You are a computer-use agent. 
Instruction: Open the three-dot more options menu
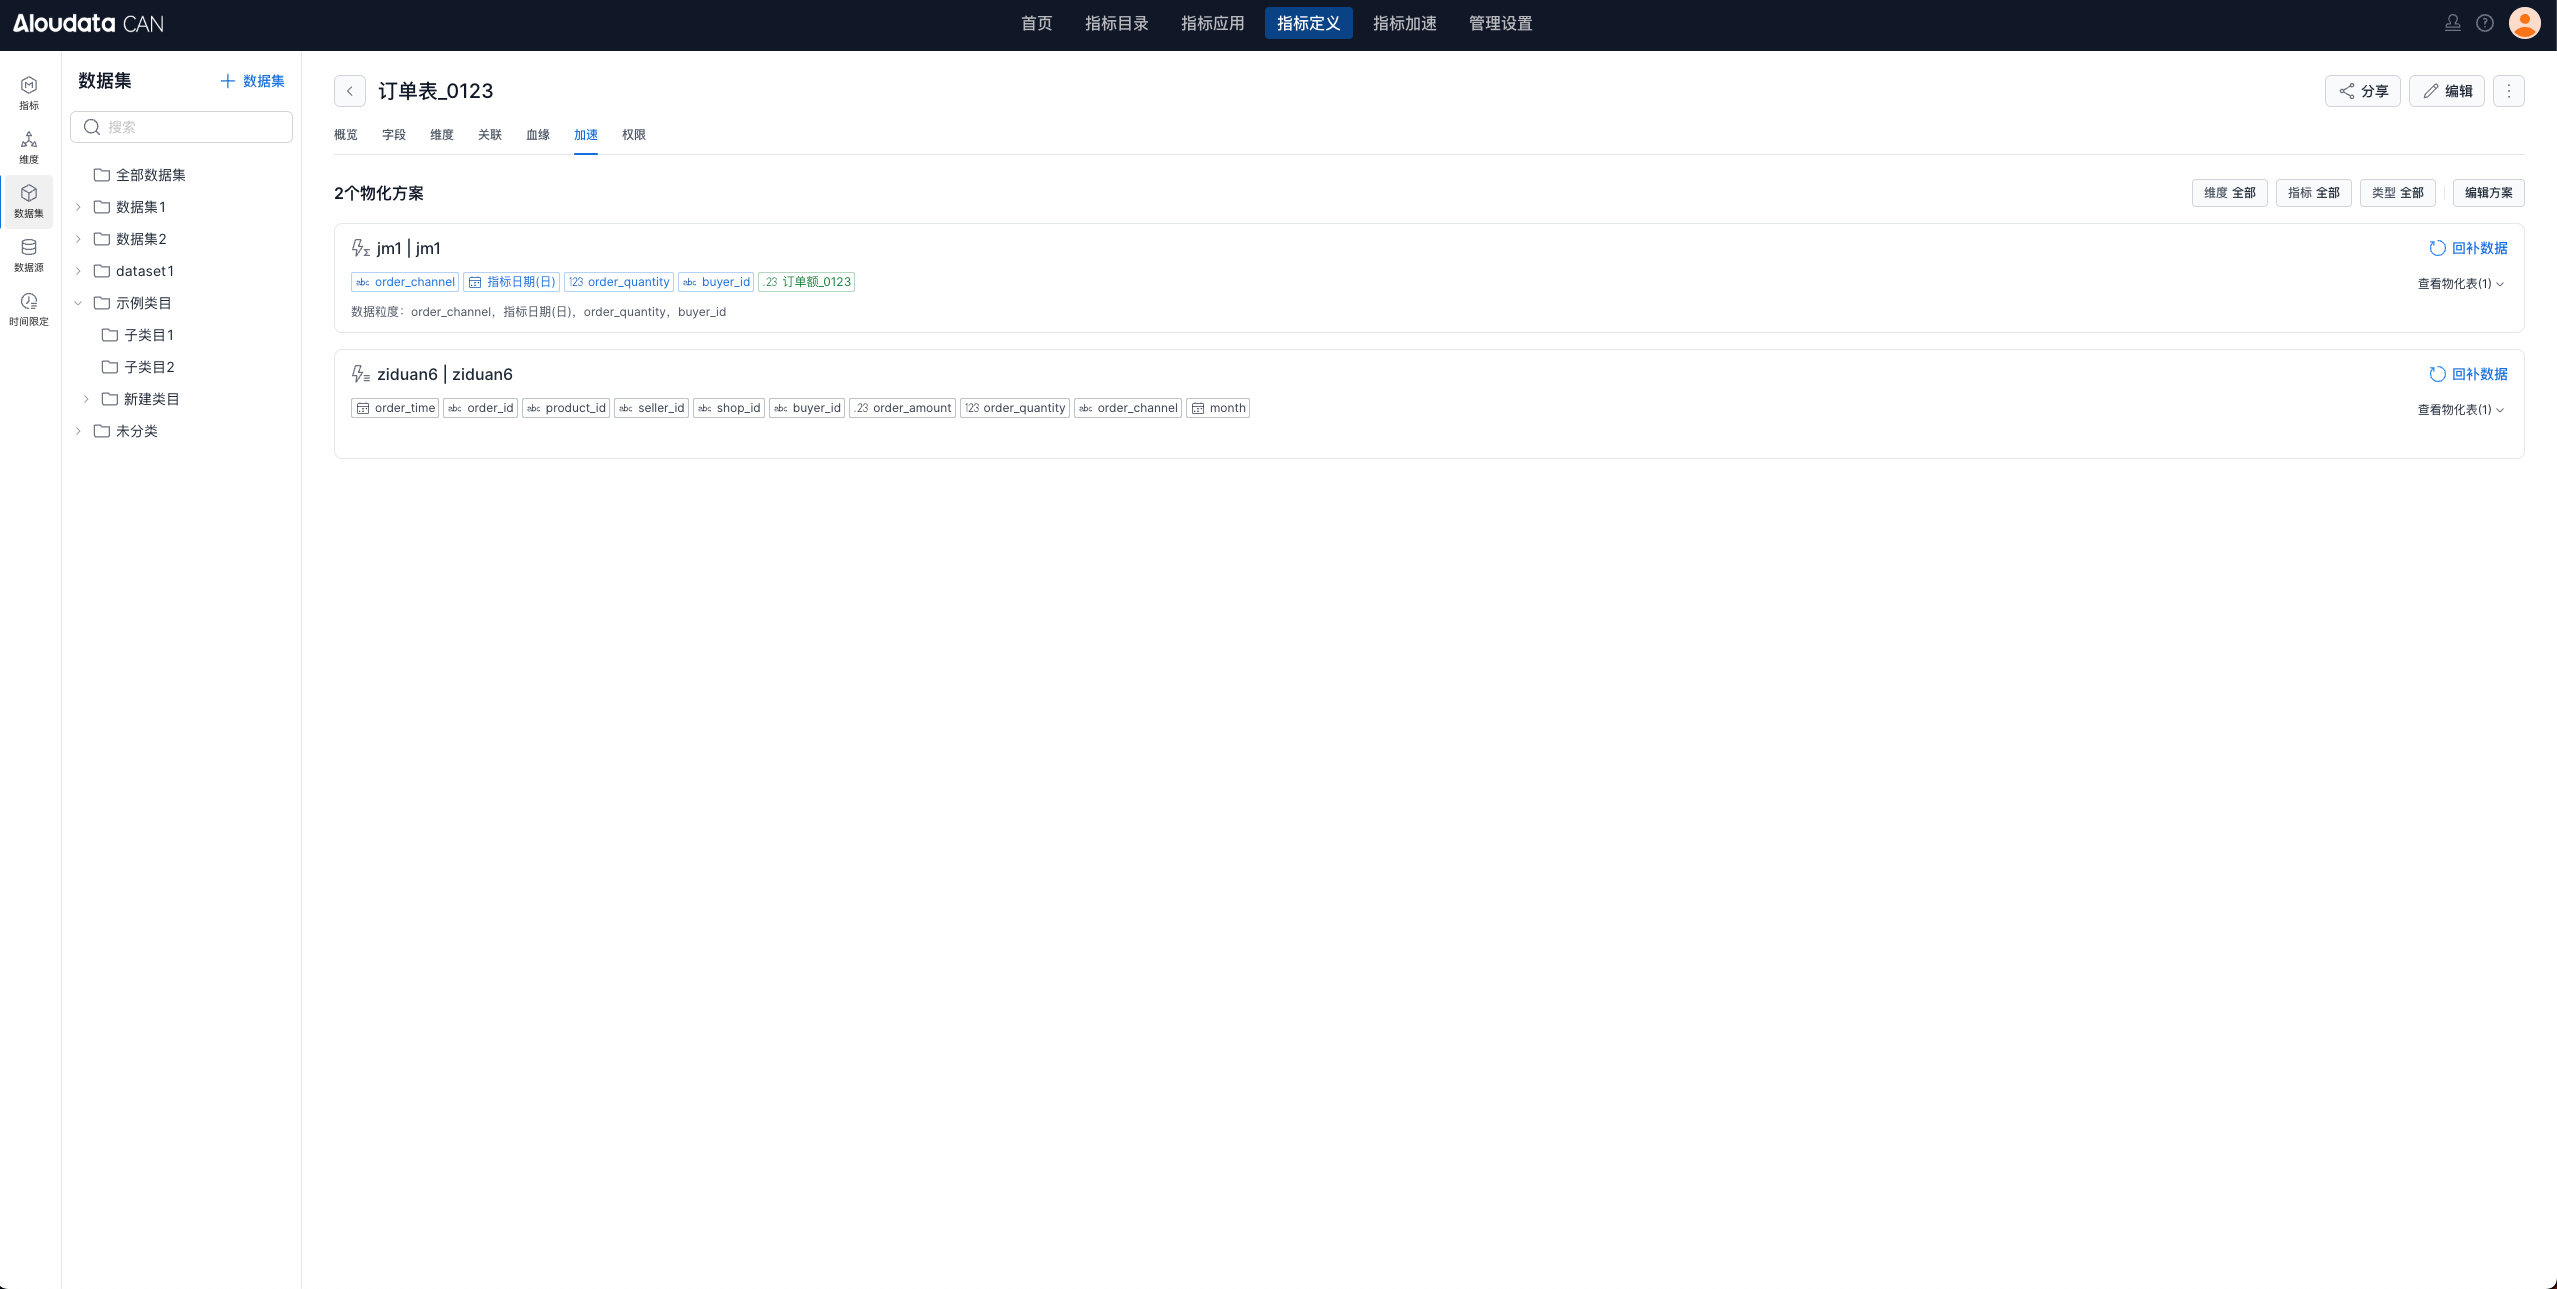click(2508, 91)
